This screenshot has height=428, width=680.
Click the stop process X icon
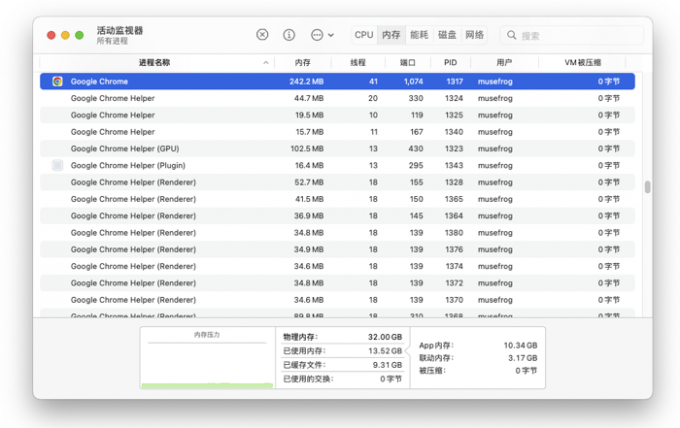coord(262,35)
